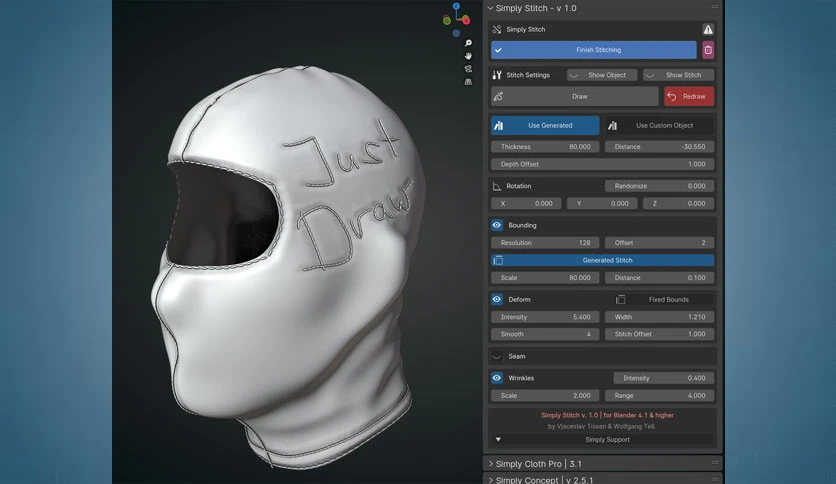836x484 pixels.
Task: Adjust the Distance -30.550 field
Action: 660,147
